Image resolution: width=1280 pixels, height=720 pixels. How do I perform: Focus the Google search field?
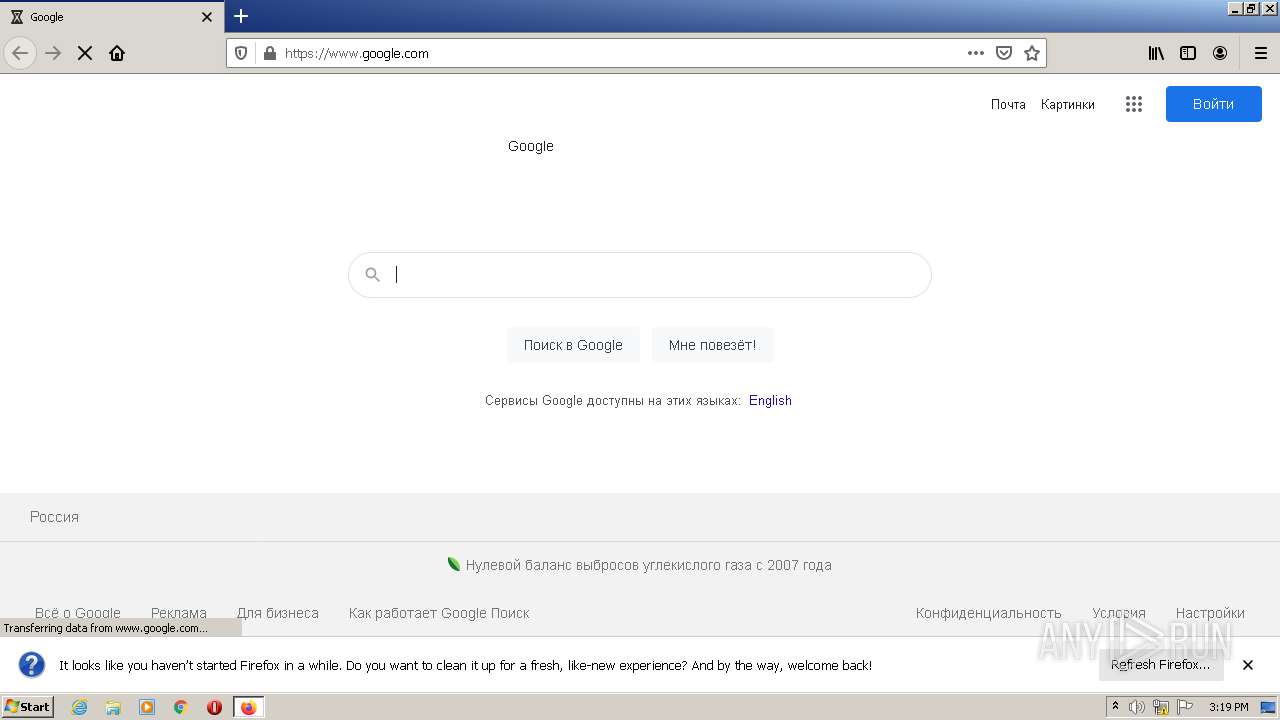640,275
